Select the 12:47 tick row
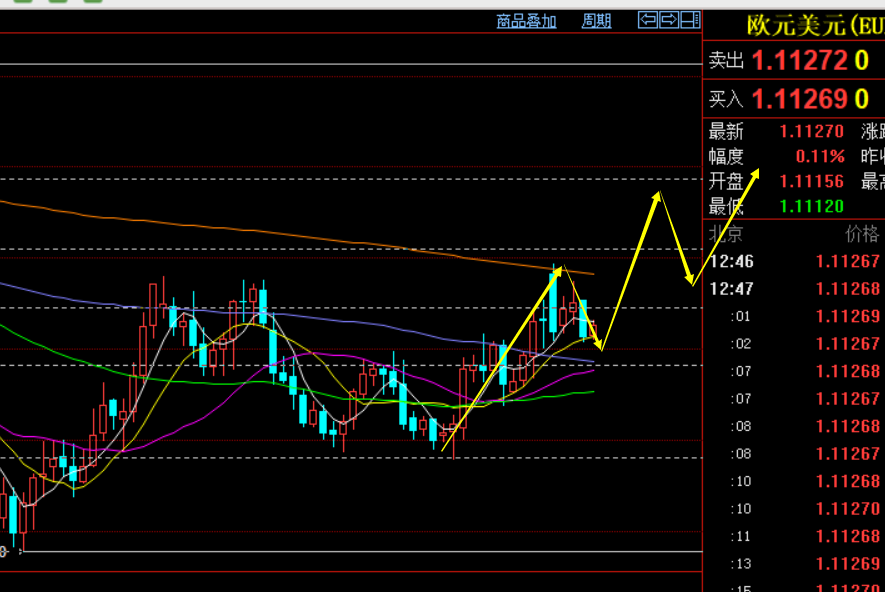Viewport: 885px width, 592px height. 794,289
